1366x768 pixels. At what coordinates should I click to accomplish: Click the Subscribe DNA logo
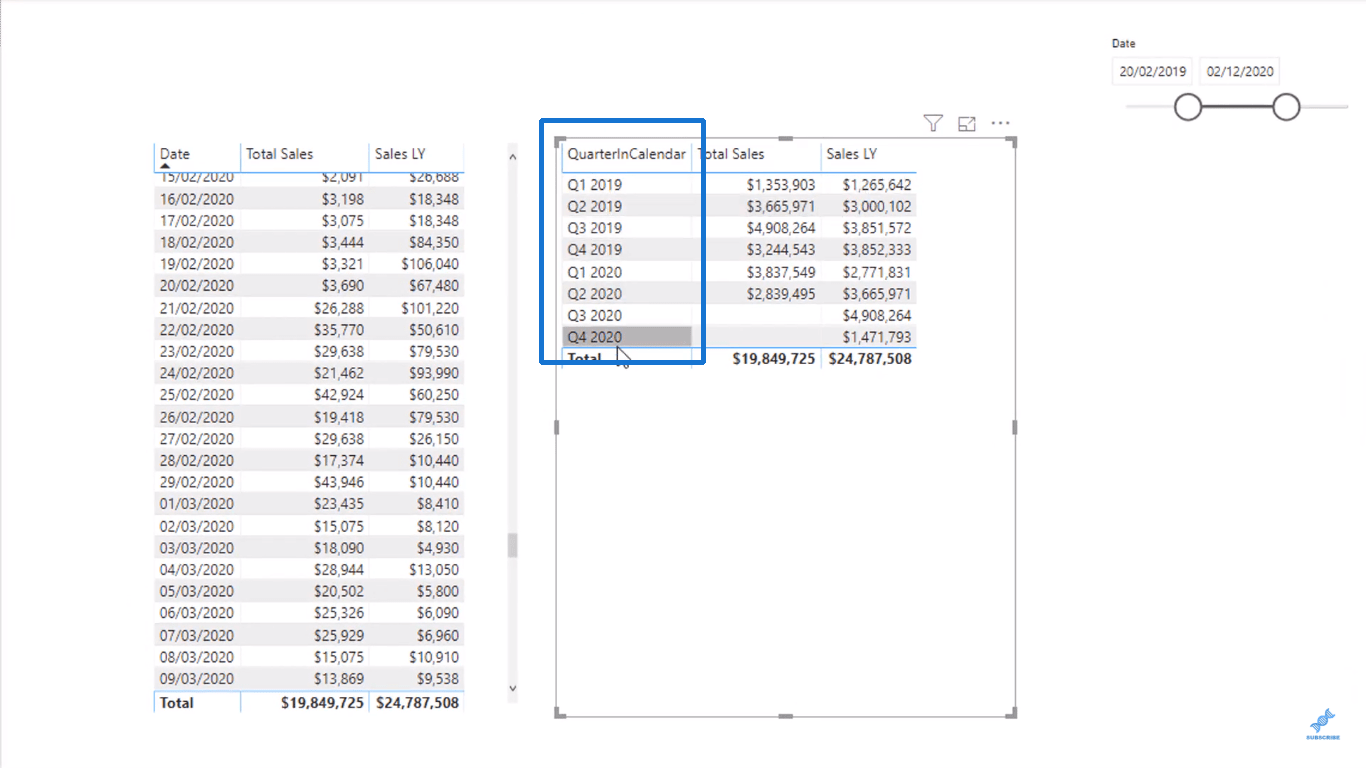coord(1322,724)
